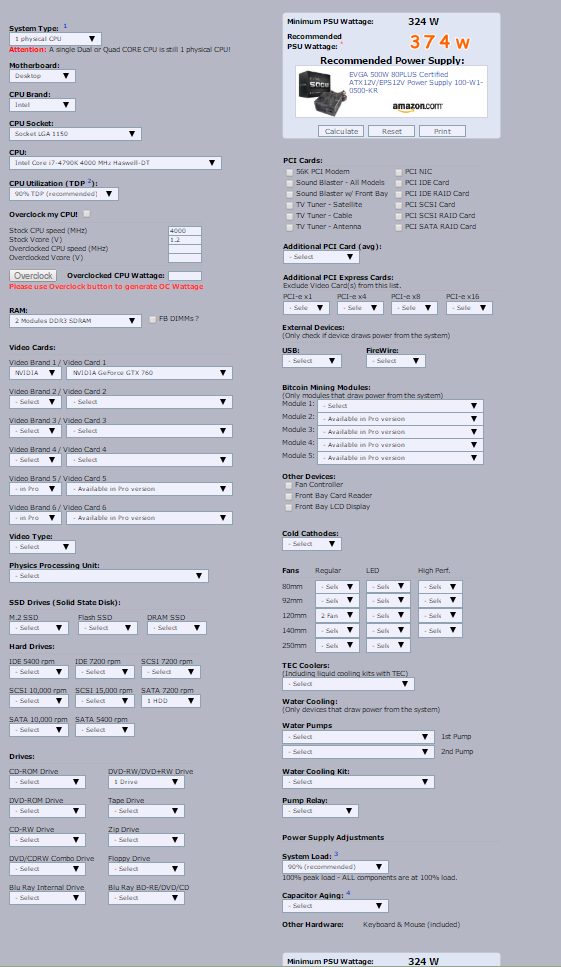561x967 pixels.
Task: Open the Pump Relay dropdown
Action: (321, 810)
